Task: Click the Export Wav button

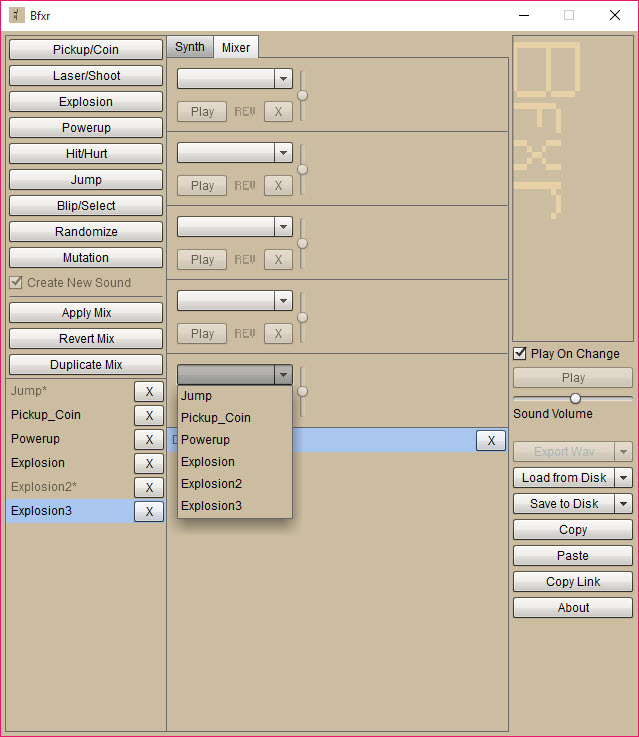Action: pos(564,452)
